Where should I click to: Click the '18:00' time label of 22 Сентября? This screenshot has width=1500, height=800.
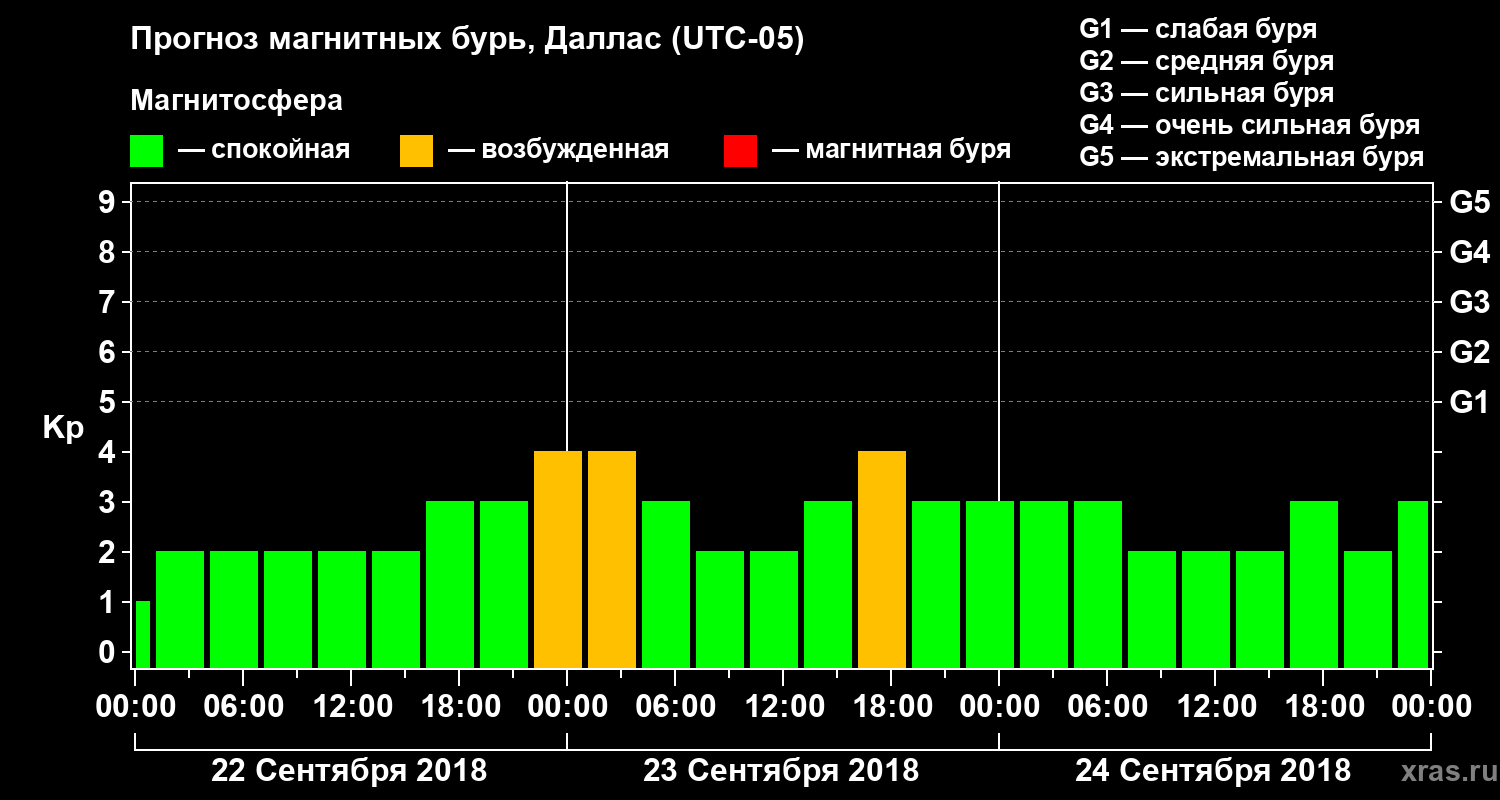(459, 707)
